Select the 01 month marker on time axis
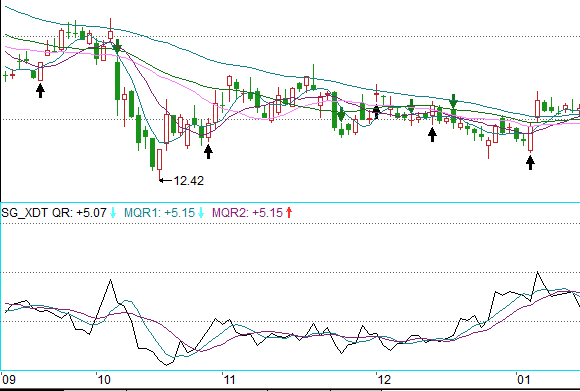580x391 pixels. [523, 380]
